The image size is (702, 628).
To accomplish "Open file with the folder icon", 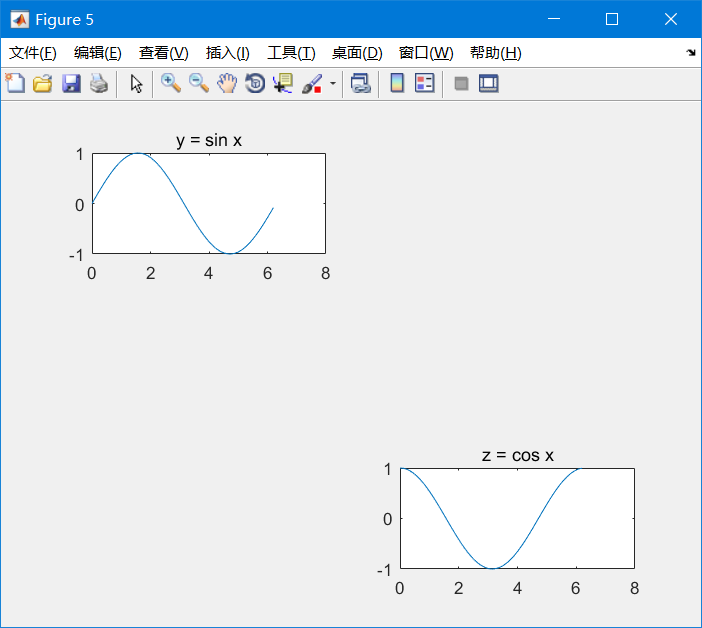I will click(x=43, y=83).
